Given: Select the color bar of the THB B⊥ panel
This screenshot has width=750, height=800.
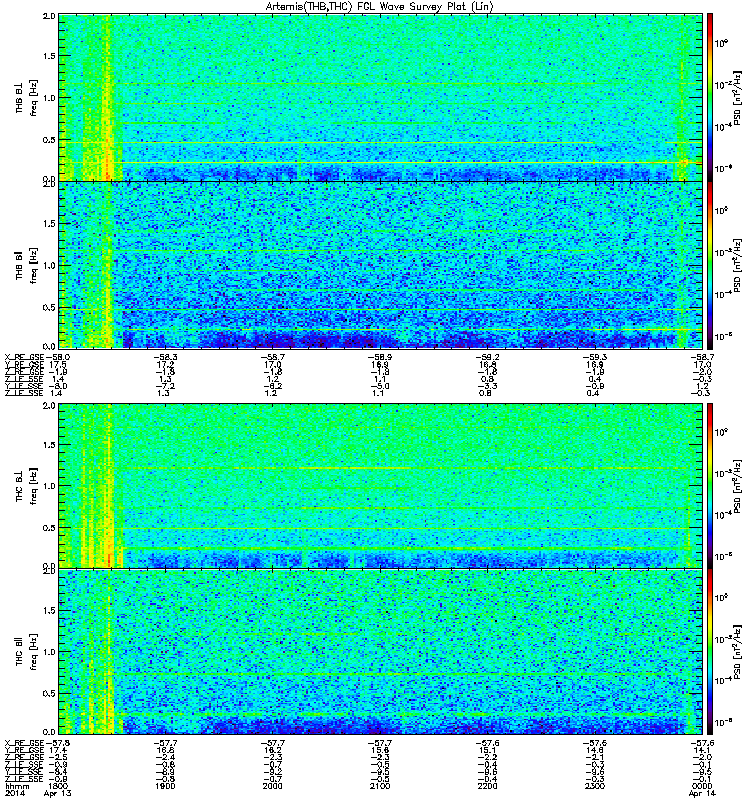Looking at the screenshot, I should [x=709, y=97].
